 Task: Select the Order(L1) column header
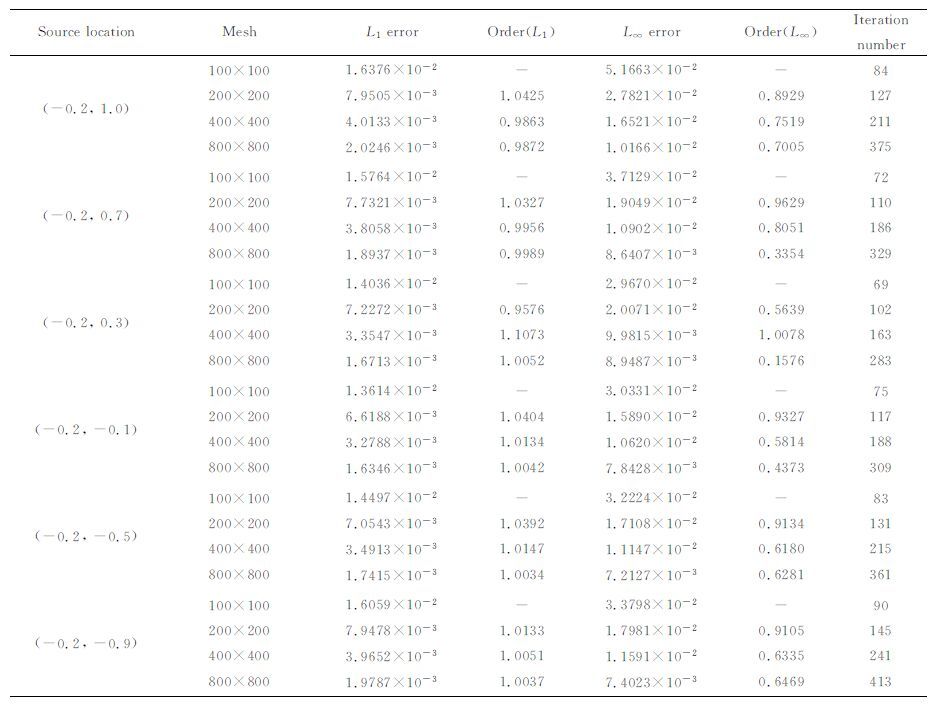point(521,32)
